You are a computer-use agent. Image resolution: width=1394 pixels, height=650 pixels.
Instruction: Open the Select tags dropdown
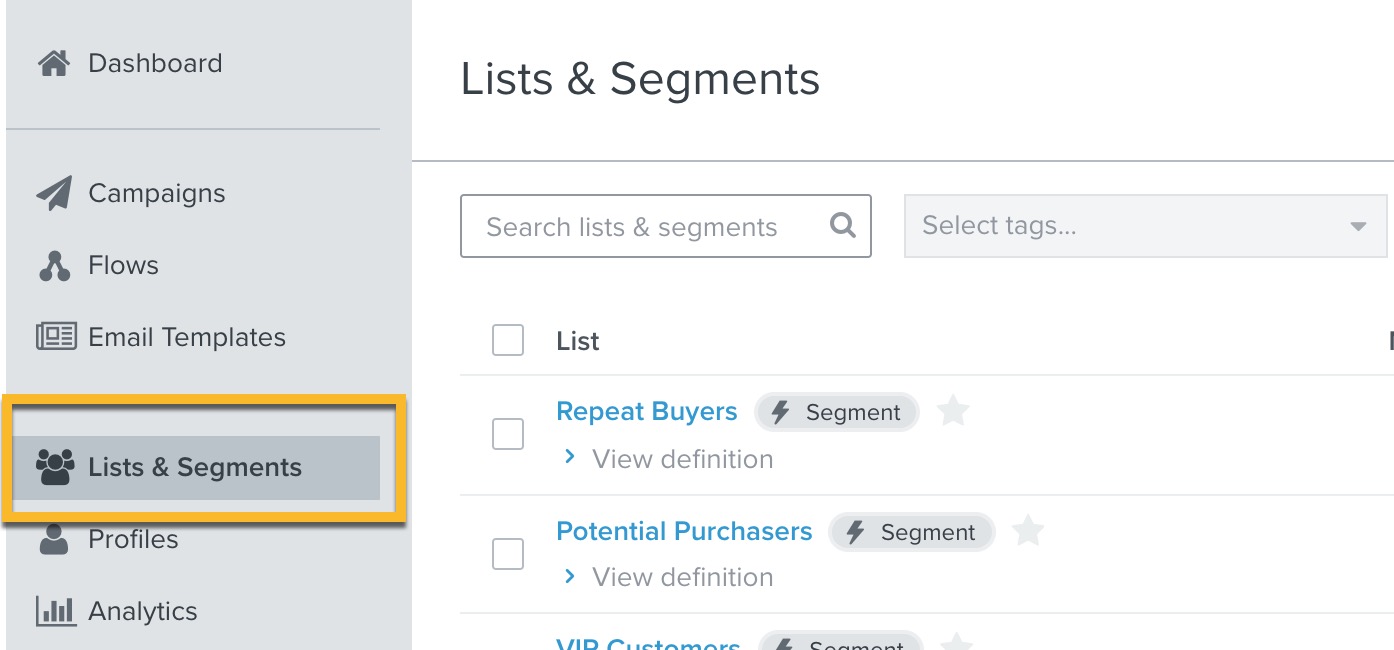point(1145,226)
